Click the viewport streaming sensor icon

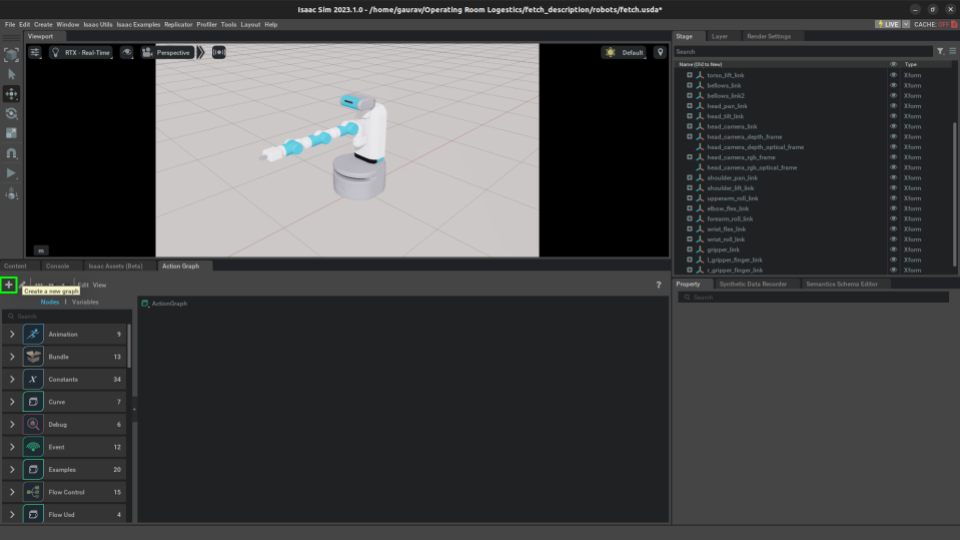pos(219,53)
